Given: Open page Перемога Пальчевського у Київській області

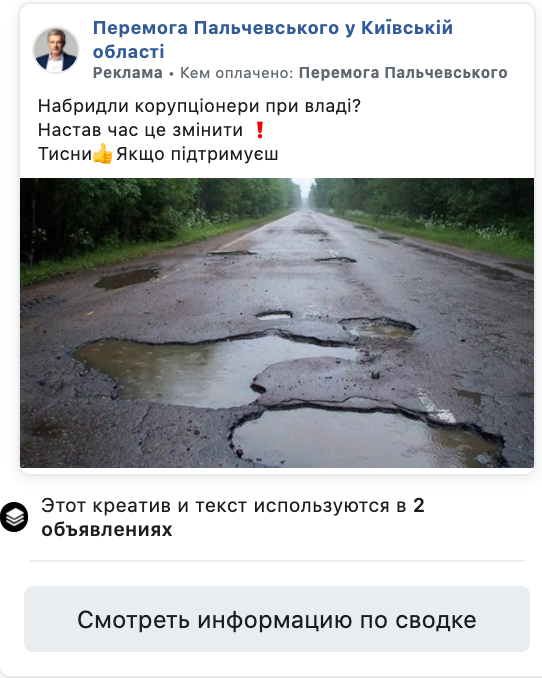Looking at the screenshot, I should pyautogui.click(x=273, y=39).
